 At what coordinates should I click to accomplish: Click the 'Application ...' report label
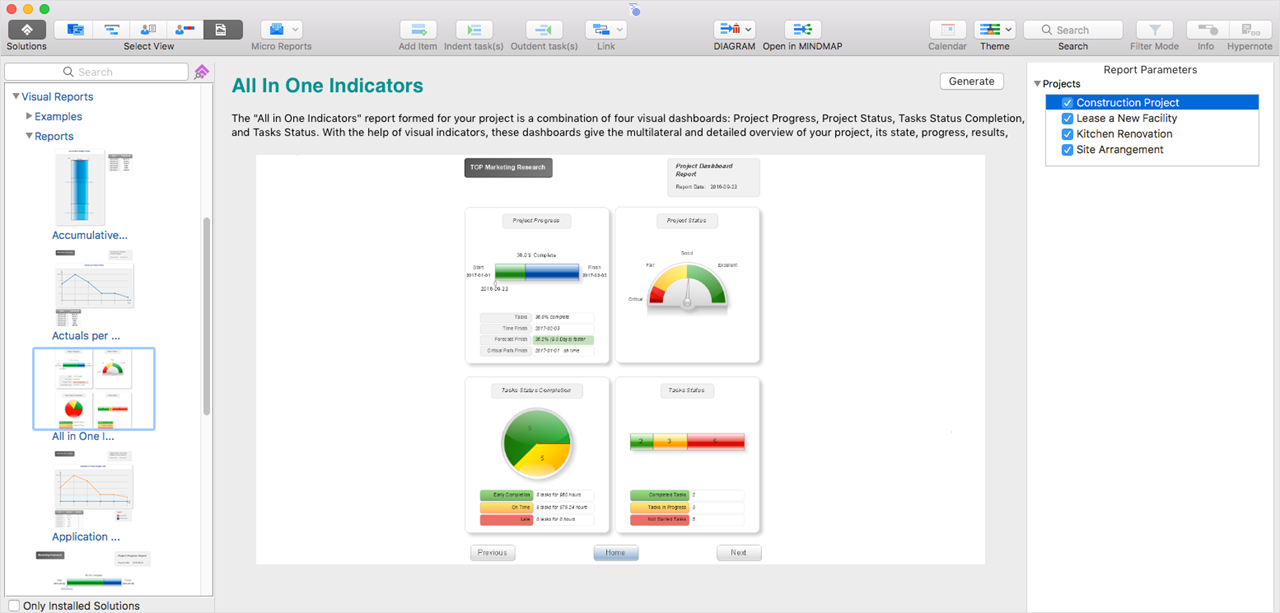pyautogui.click(x=86, y=537)
